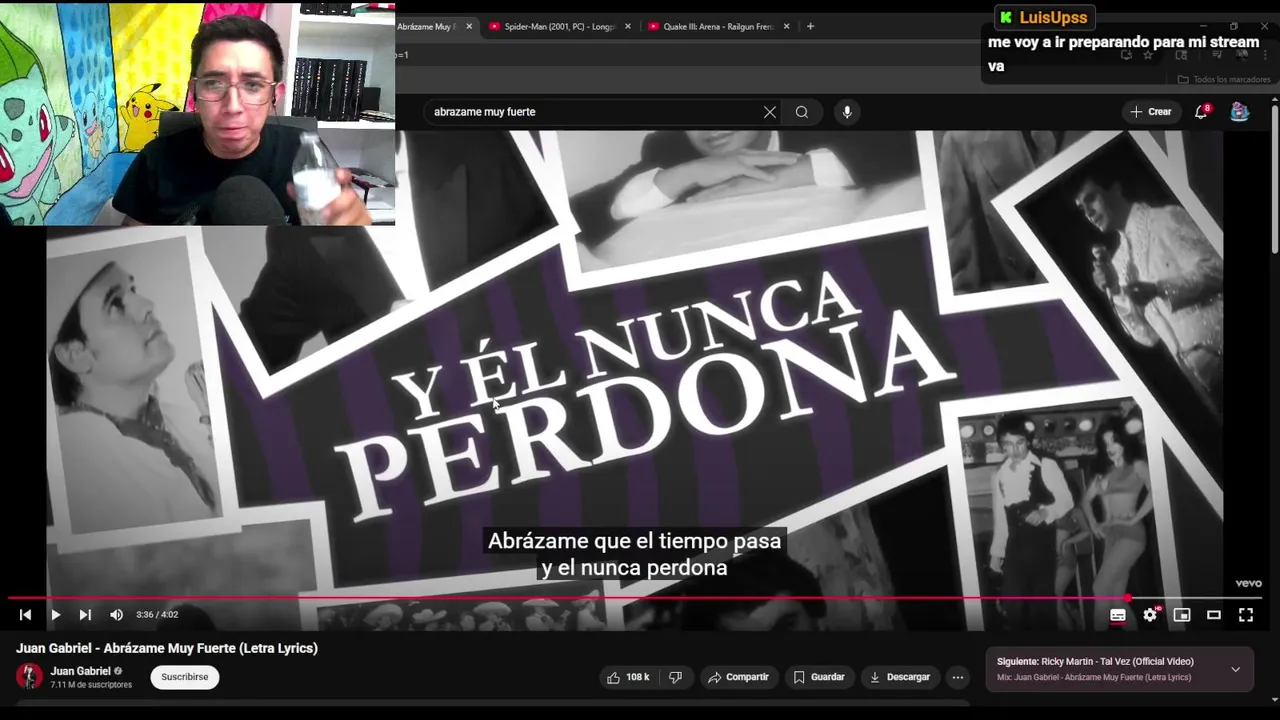Like the video with thumbs up 108 k
Image resolution: width=1280 pixels, height=720 pixels.
click(628, 677)
